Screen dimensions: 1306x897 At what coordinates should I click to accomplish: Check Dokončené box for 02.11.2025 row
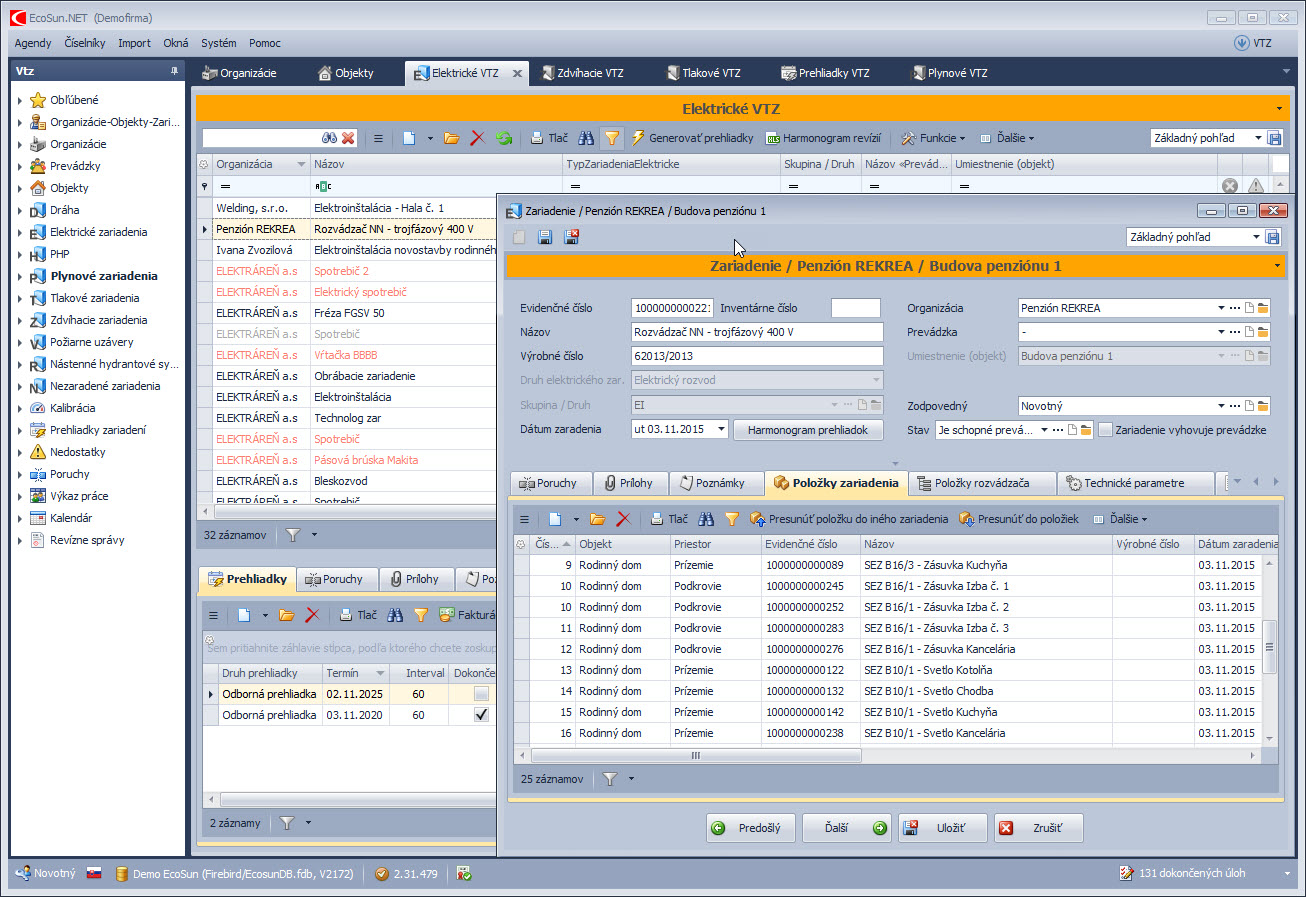482,694
